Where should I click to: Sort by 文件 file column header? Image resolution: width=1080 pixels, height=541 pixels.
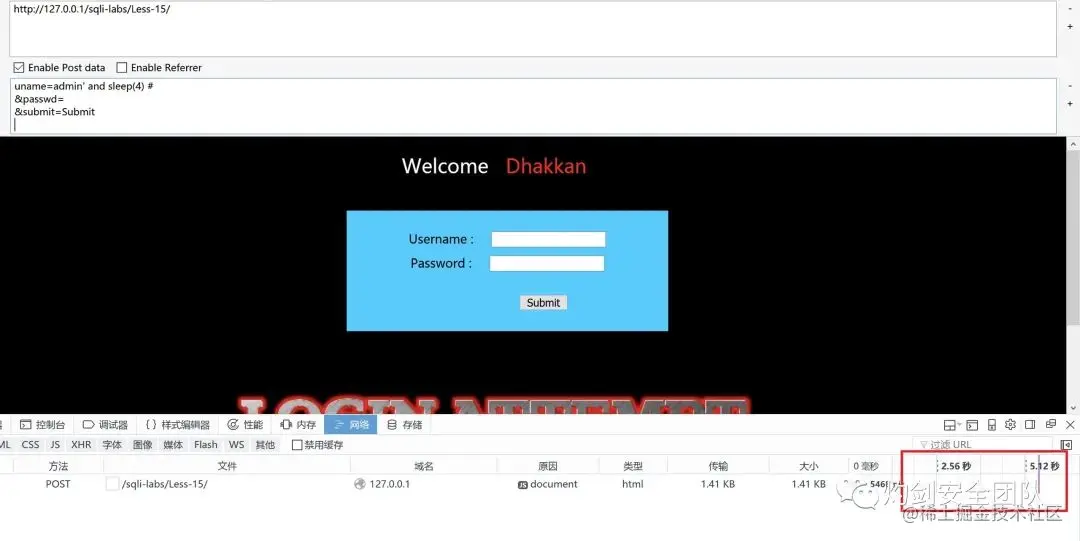point(227,466)
